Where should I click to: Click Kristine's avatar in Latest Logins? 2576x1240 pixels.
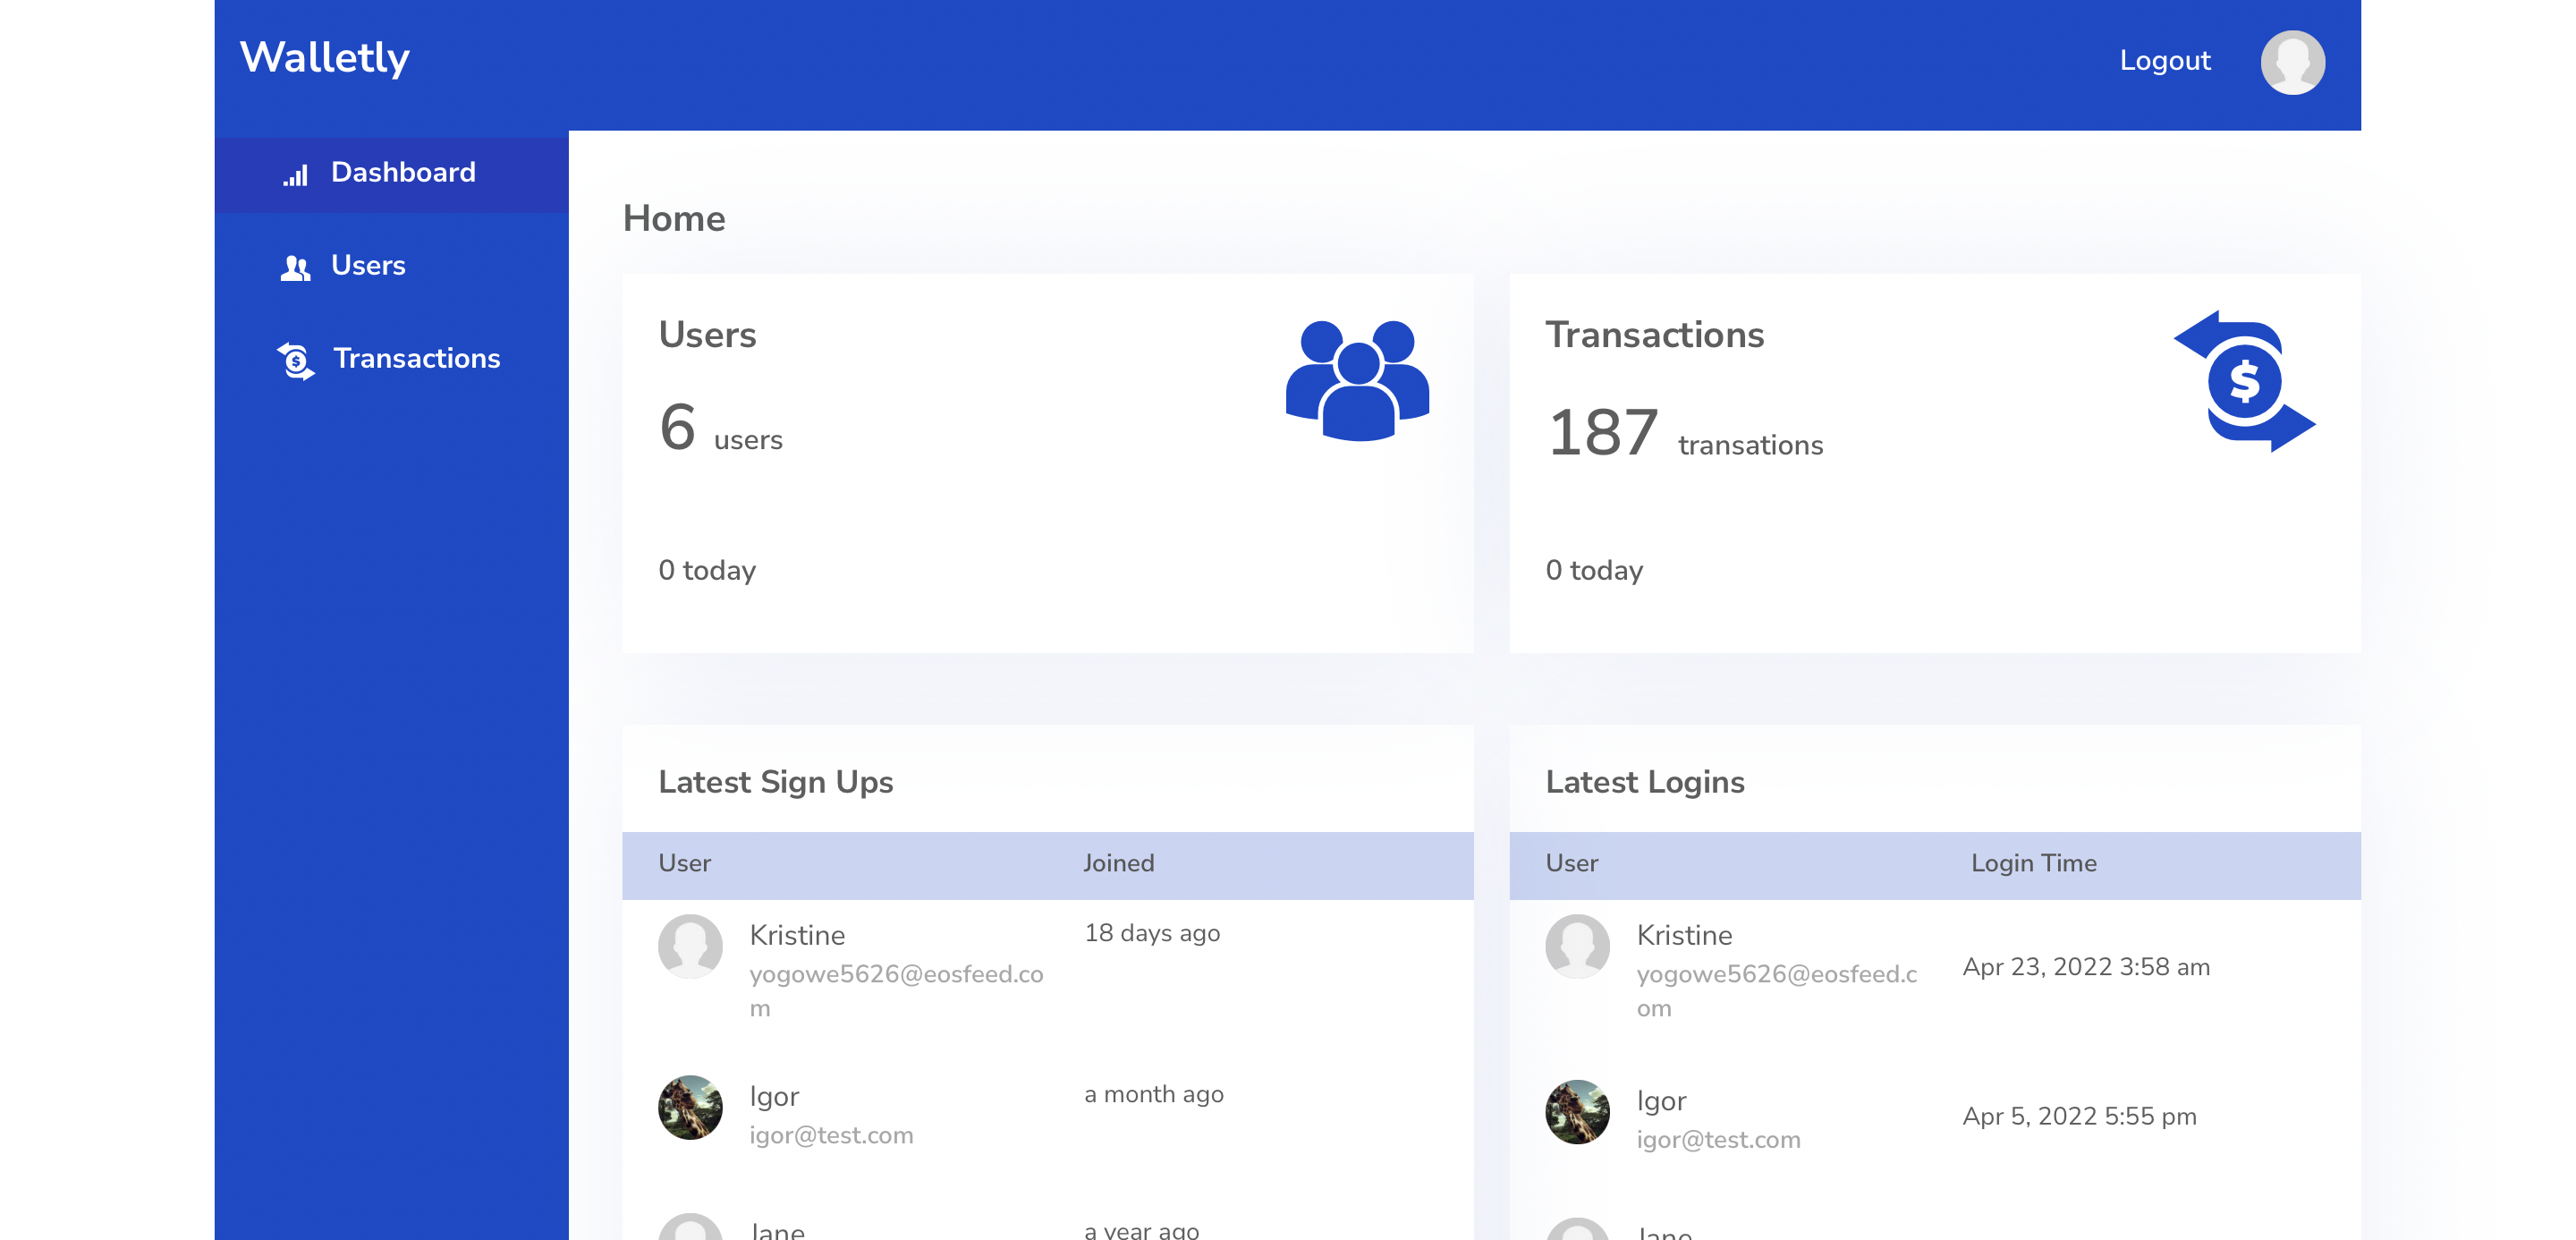pyautogui.click(x=1577, y=946)
